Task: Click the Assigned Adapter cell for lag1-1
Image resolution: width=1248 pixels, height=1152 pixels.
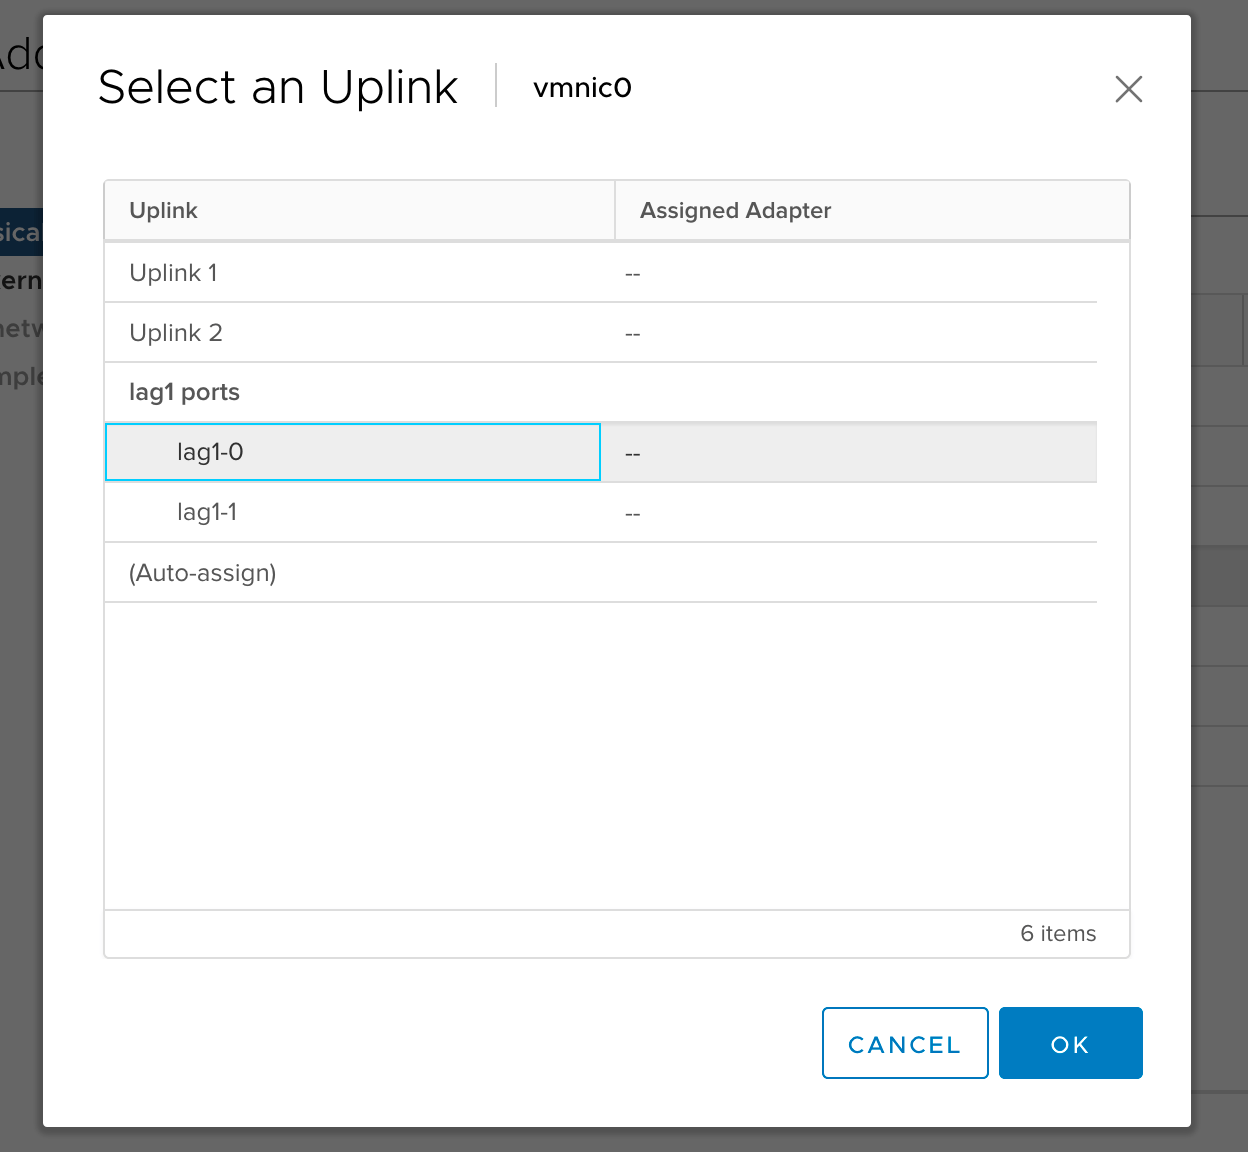Action: click(x=633, y=513)
